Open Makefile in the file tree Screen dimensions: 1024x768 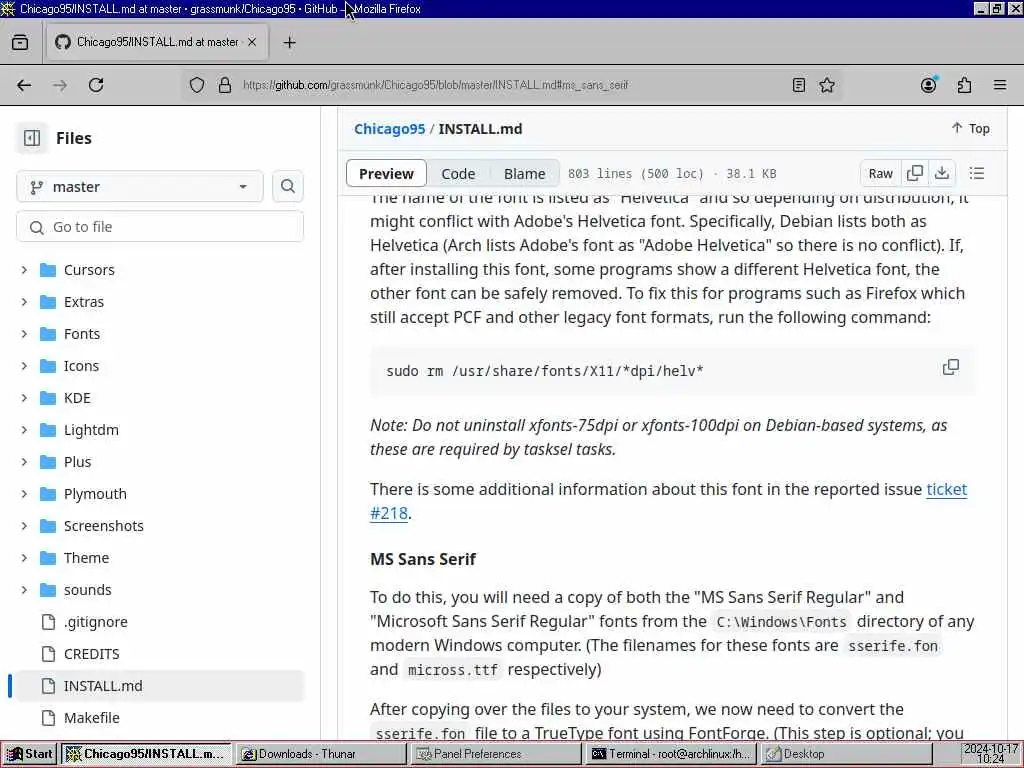pos(91,718)
